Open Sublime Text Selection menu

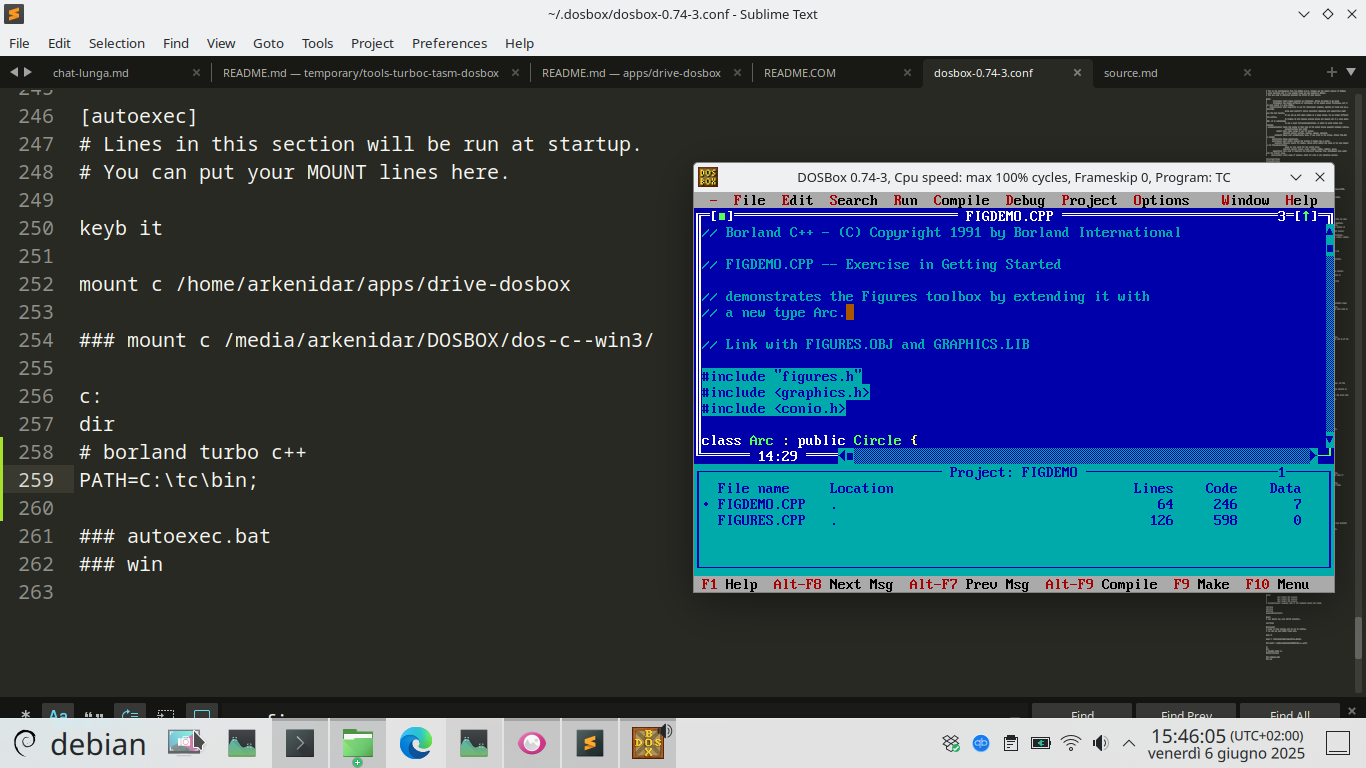[x=117, y=43]
